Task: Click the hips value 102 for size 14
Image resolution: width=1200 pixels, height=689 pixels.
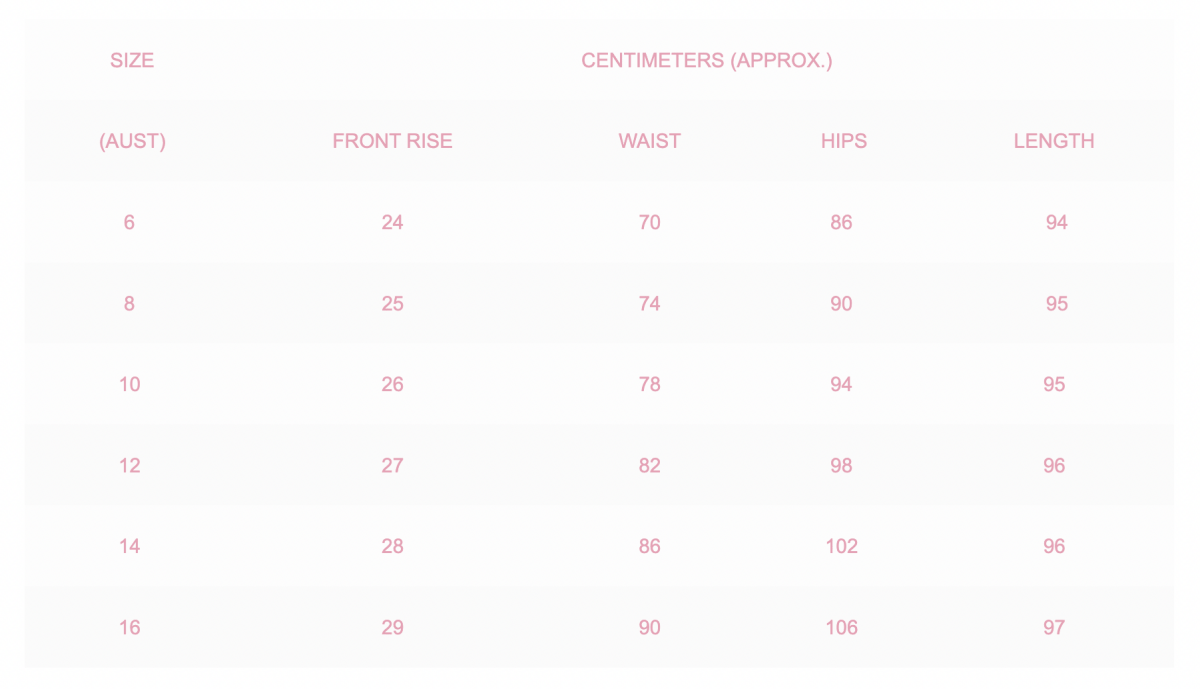Action: pos(841,546)
